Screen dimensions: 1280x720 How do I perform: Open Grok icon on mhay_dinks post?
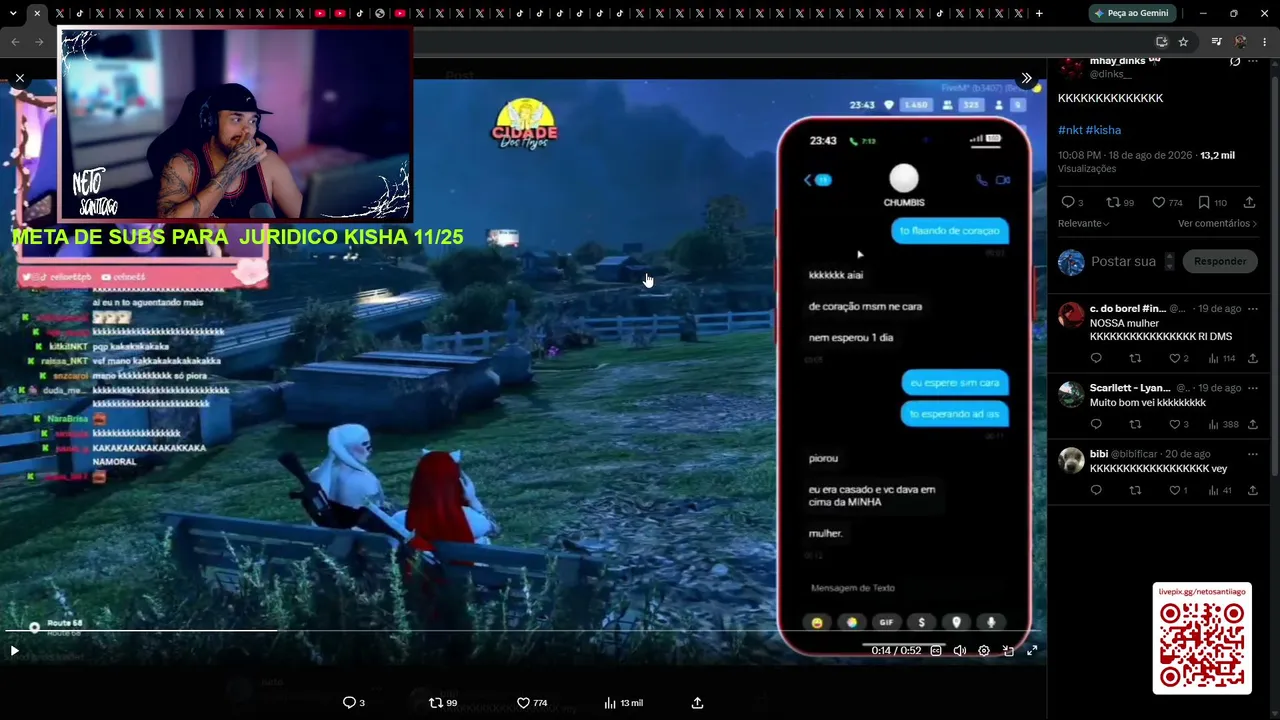point(1235,61)
